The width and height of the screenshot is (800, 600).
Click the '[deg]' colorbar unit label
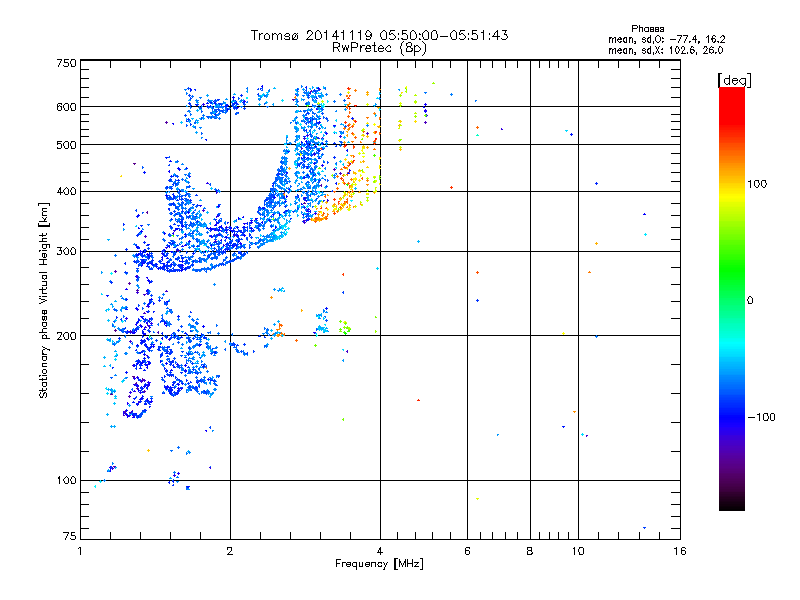coord(734,80)
